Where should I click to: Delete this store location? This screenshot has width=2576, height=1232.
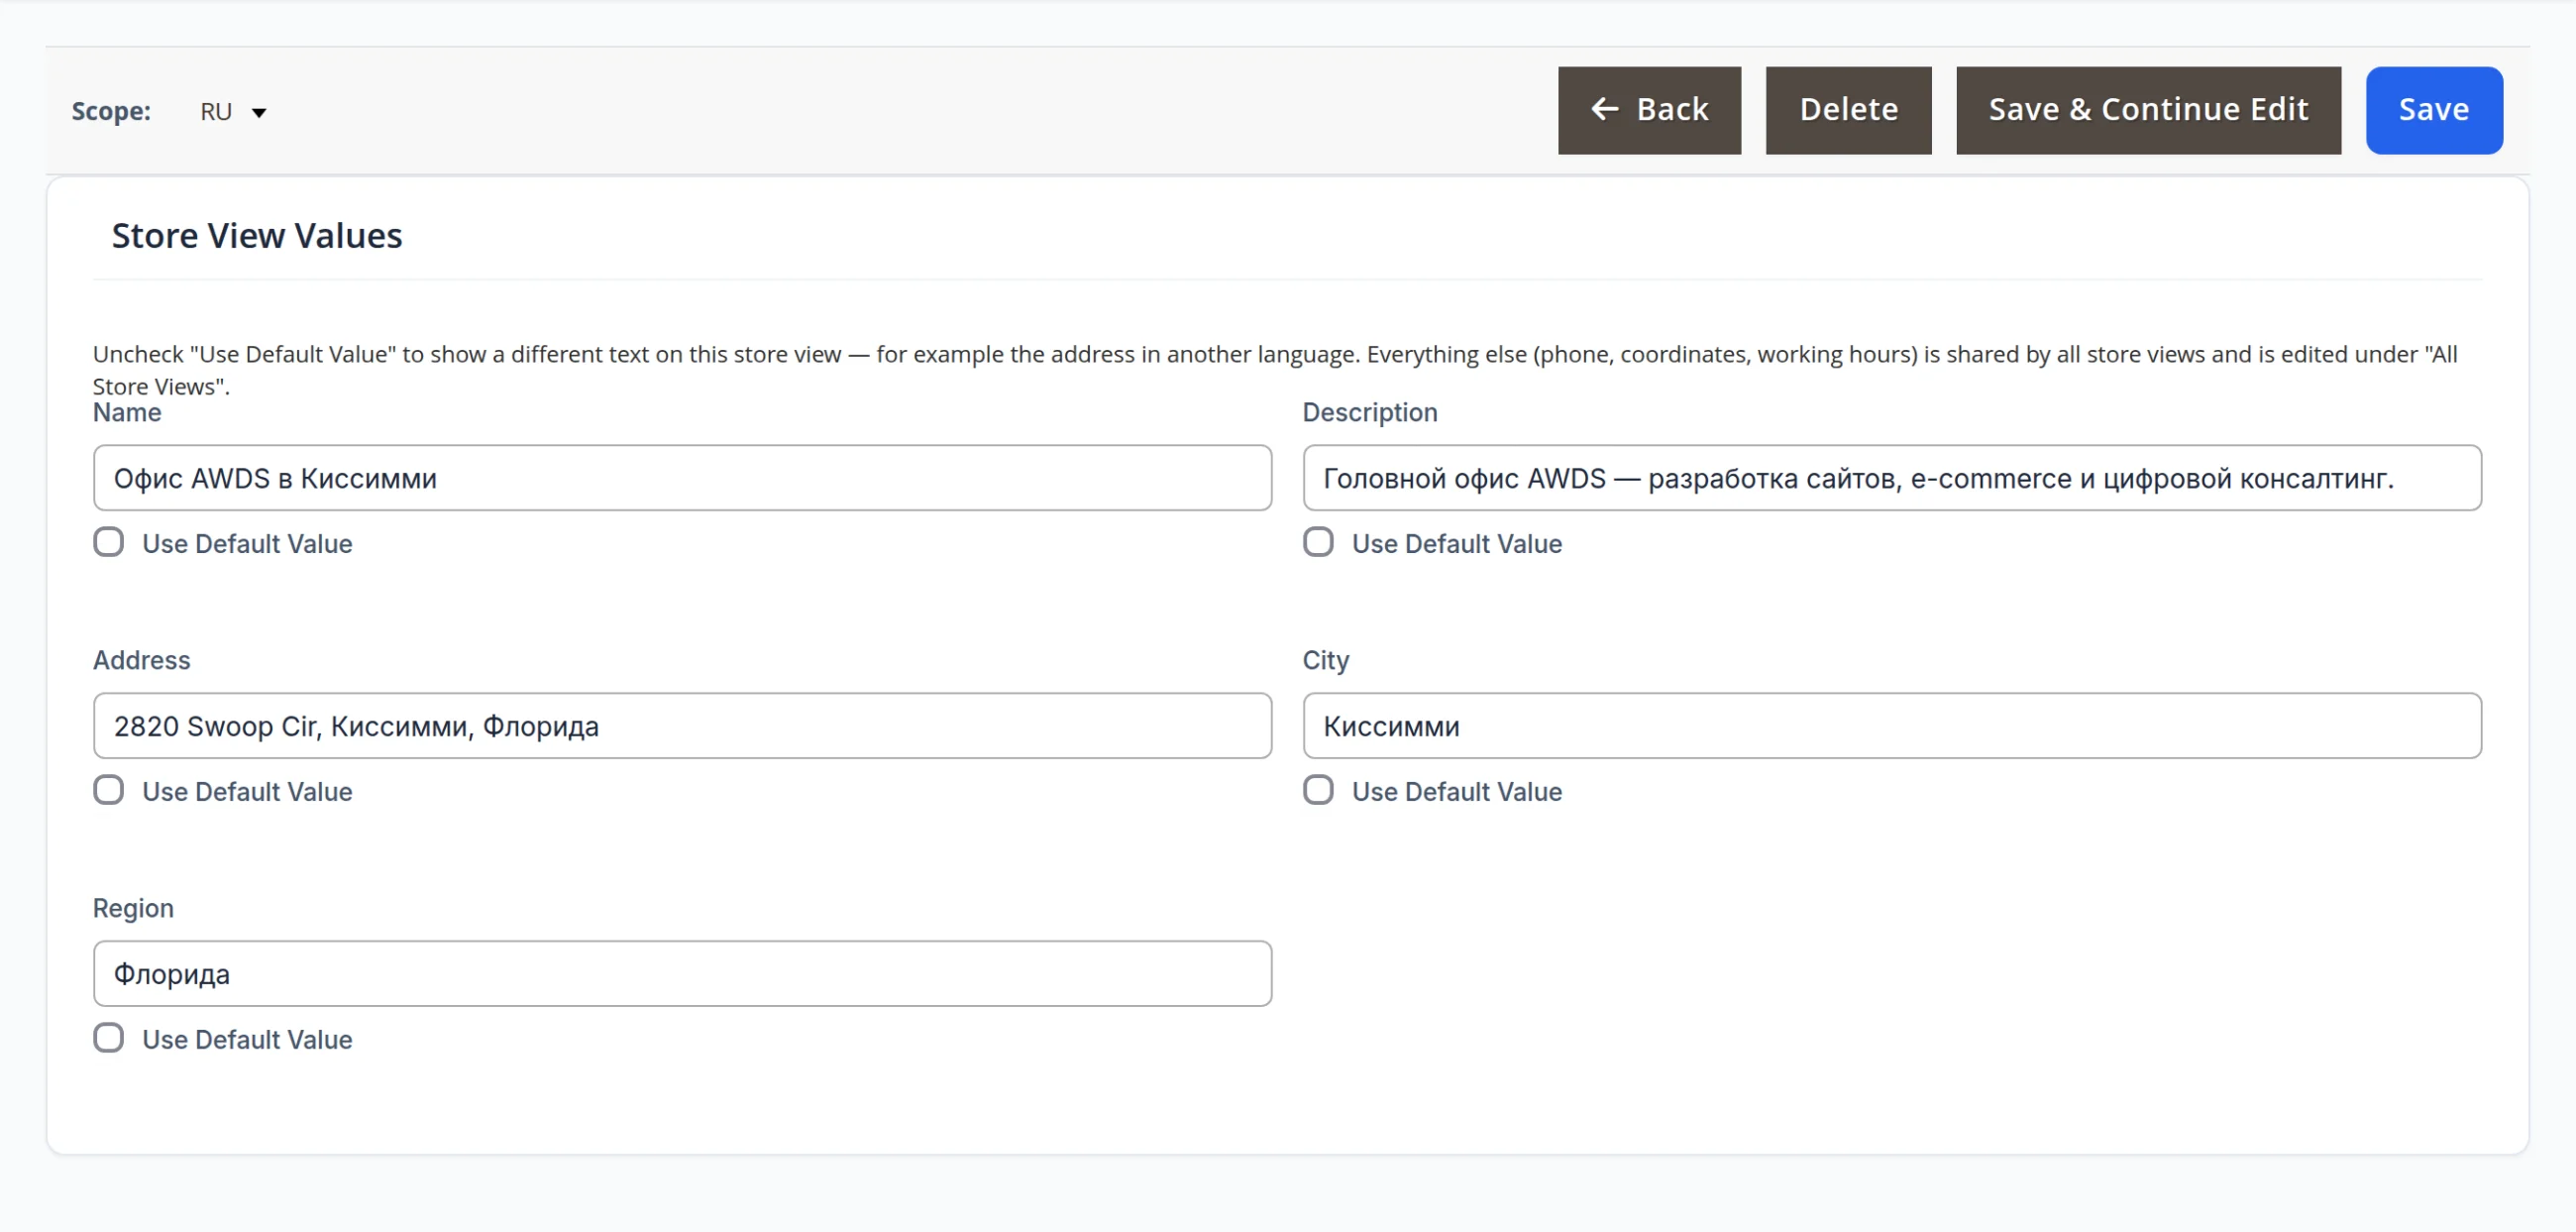pyautogui.click(x=1848, y=110)
